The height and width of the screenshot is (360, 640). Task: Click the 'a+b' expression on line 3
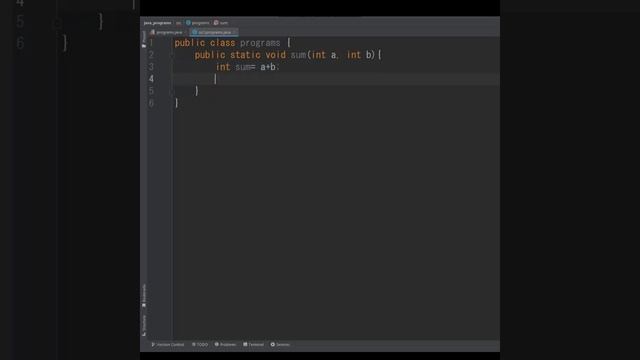268,67
